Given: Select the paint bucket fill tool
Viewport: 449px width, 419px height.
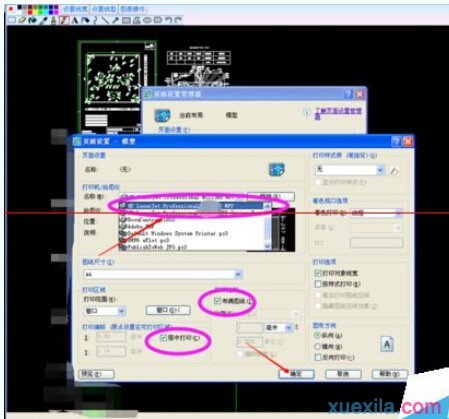Looking at the screenshot, I should (x=32, y=20).
